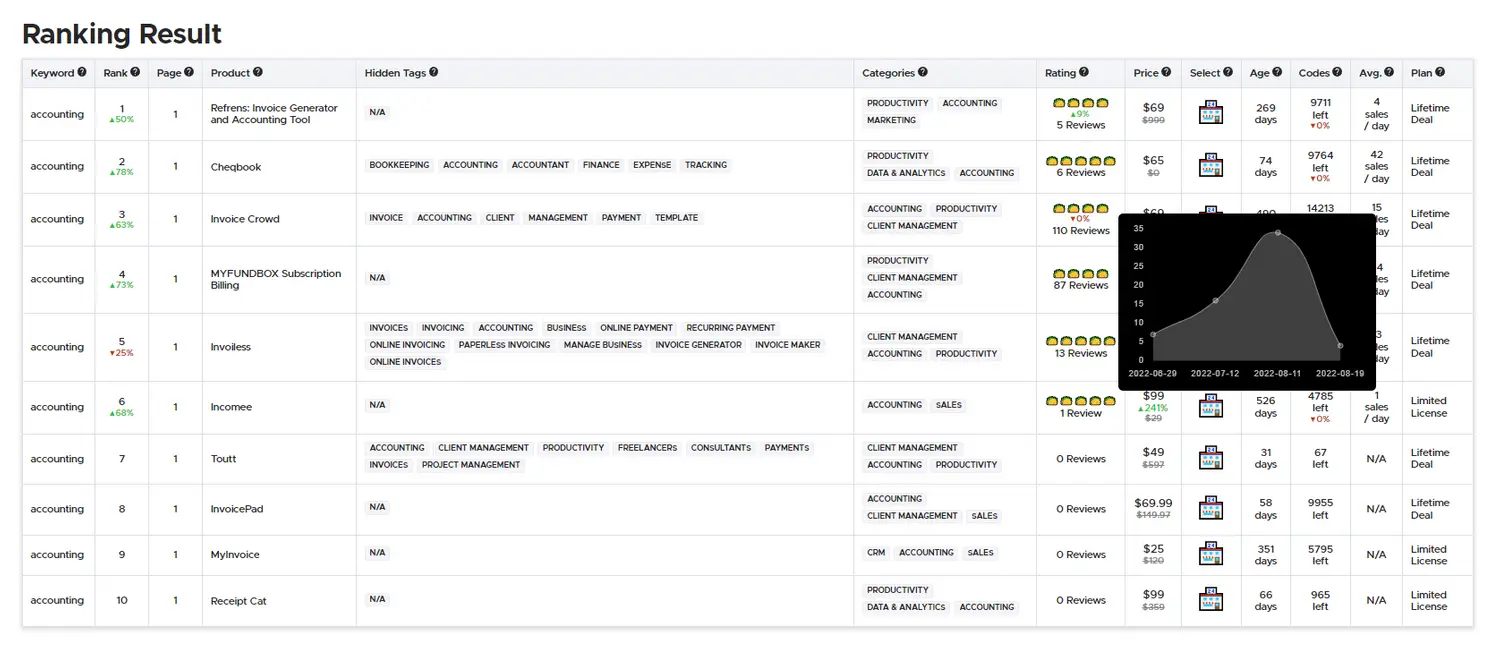
Task: Click the CRM category tag for MyInvoice
Action: (x=876, y=552)
